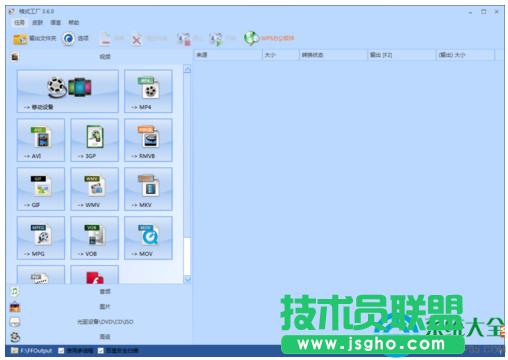Image resolution: width=508 pixels, height=360 pixels.
Task: Click the (输出) 大小 column header
Action: [465, 55]
